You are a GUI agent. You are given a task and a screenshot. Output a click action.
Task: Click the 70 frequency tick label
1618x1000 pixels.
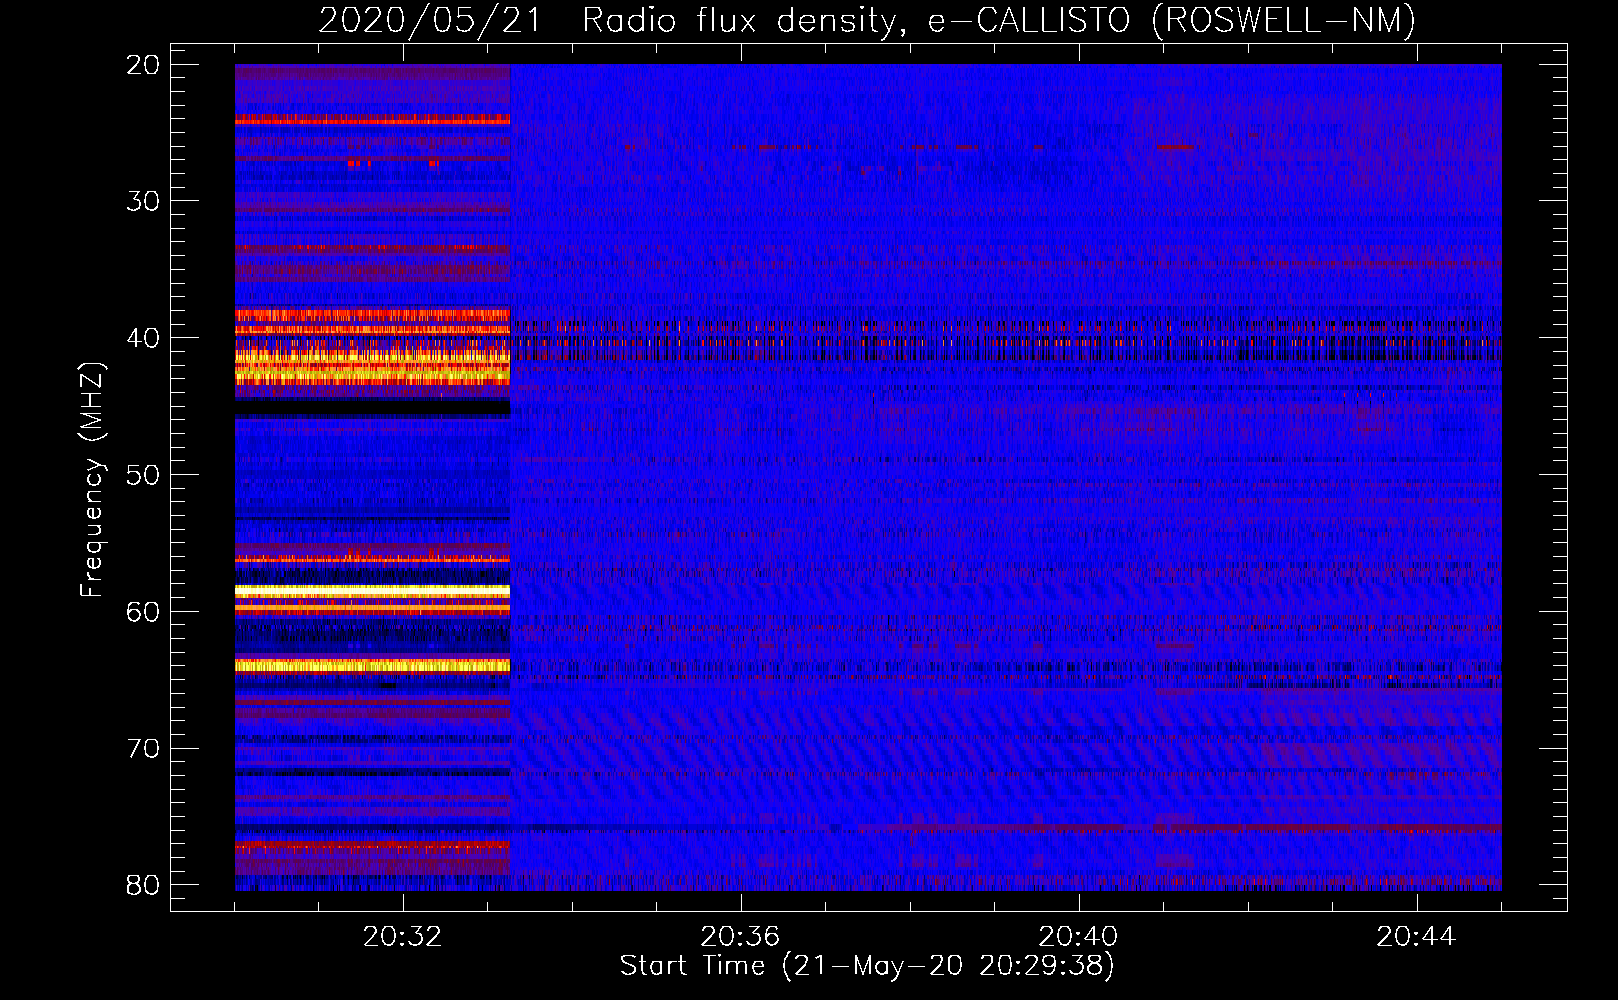click(143, 748)
